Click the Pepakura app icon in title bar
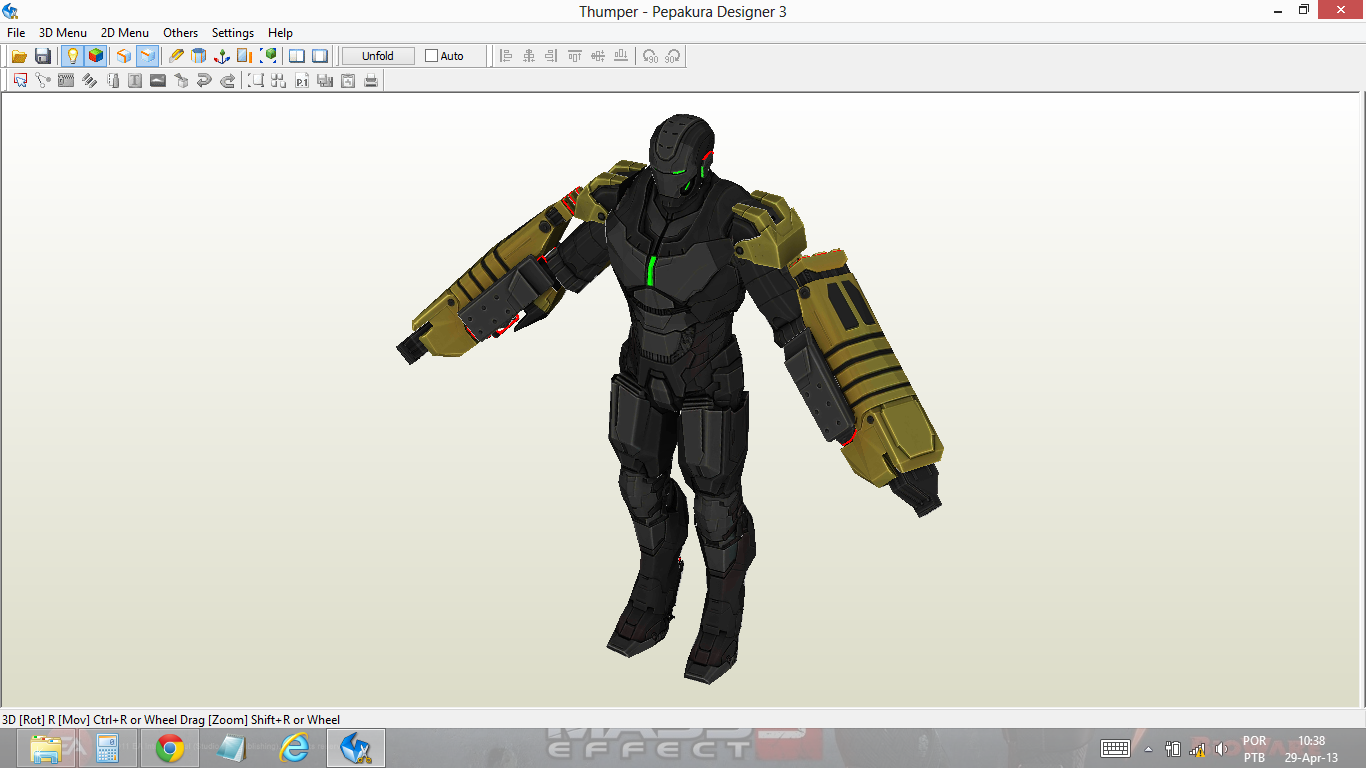The height and width of the screenshot is (768, 1366). (11, 11)
